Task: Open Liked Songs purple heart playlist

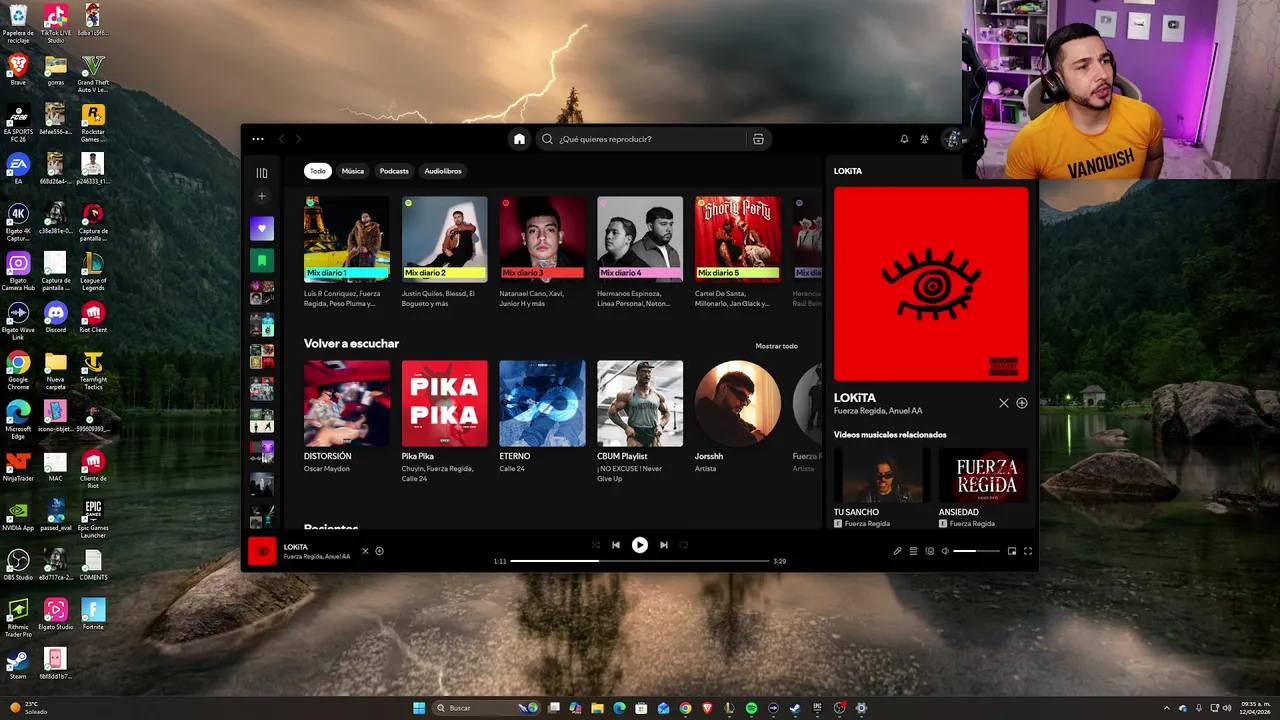Action: (262, 228)
